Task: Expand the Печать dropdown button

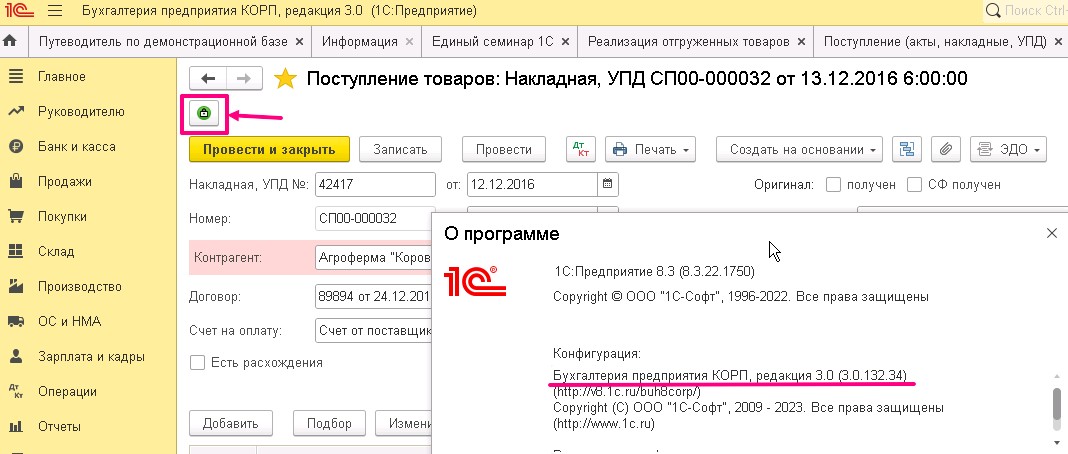Action: (650, 149)
